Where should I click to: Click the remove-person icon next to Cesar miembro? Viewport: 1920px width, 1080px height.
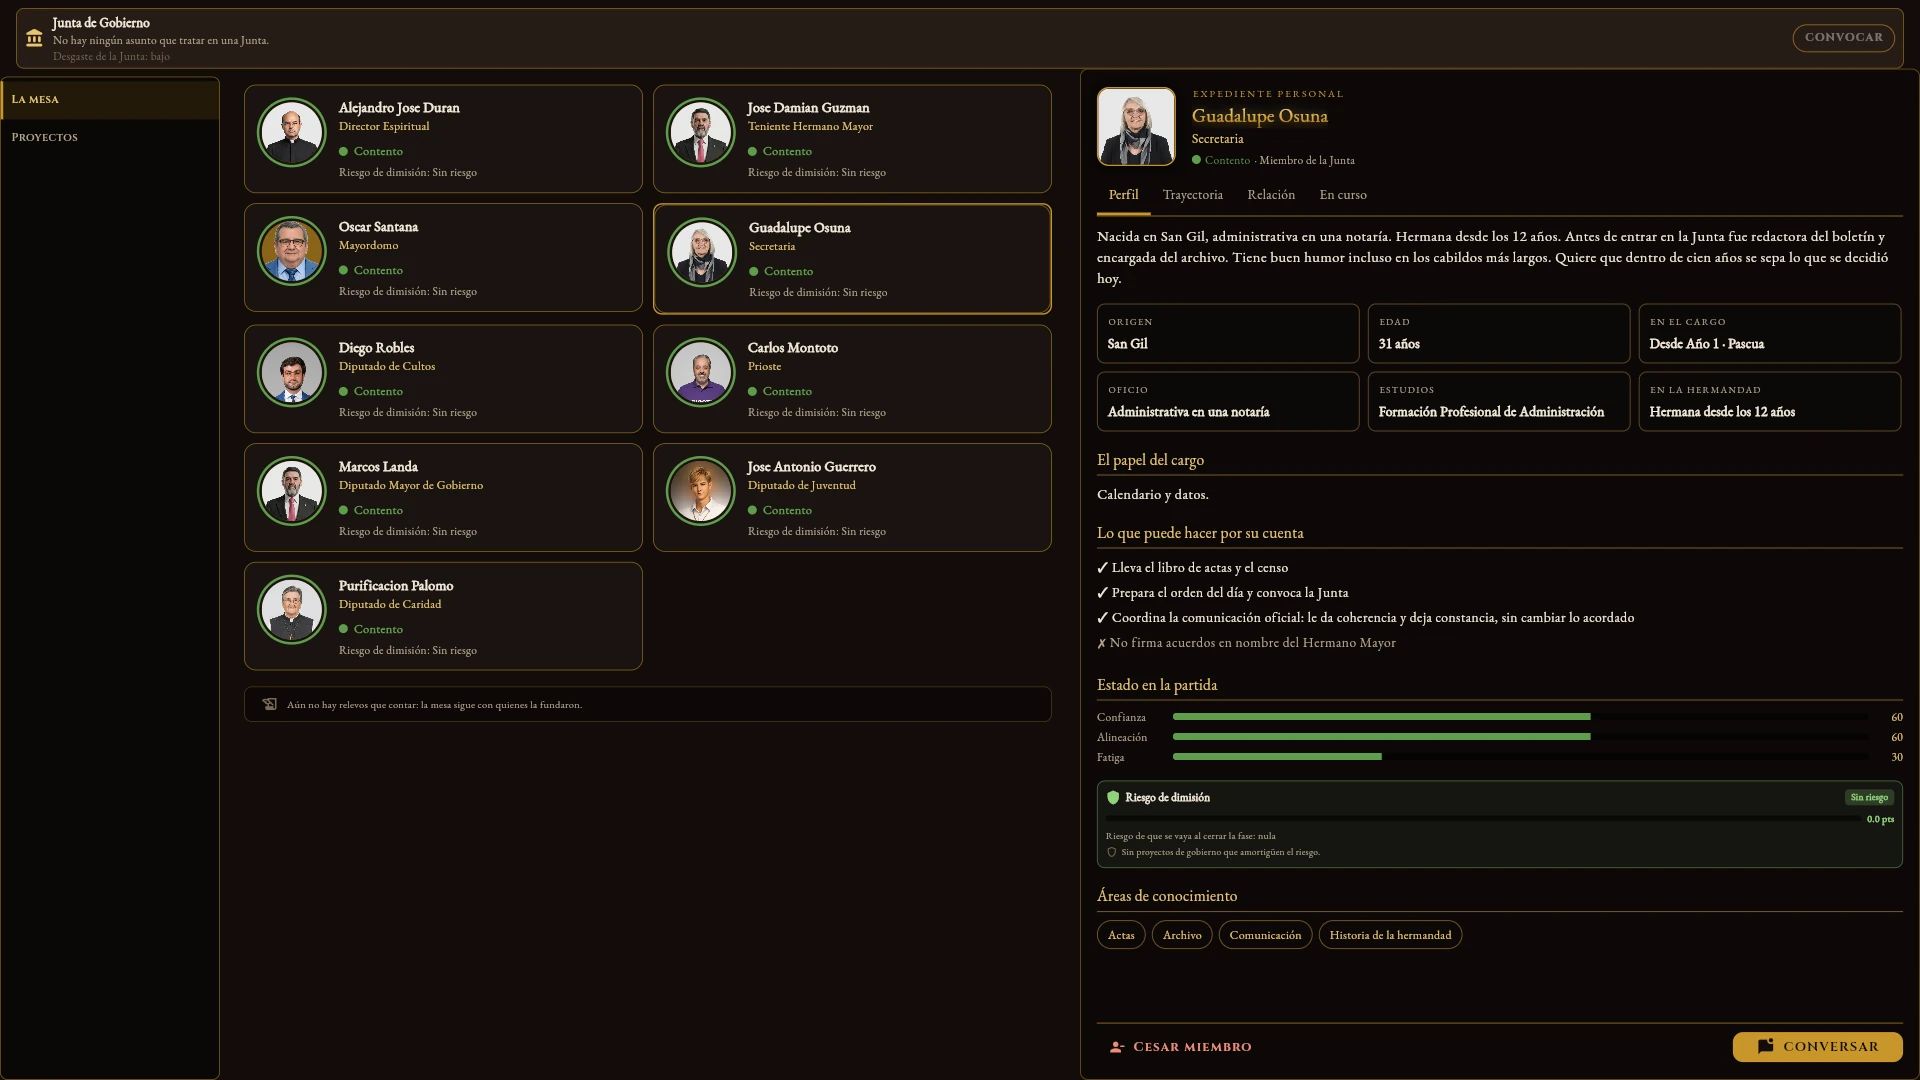(1117, 1047)
